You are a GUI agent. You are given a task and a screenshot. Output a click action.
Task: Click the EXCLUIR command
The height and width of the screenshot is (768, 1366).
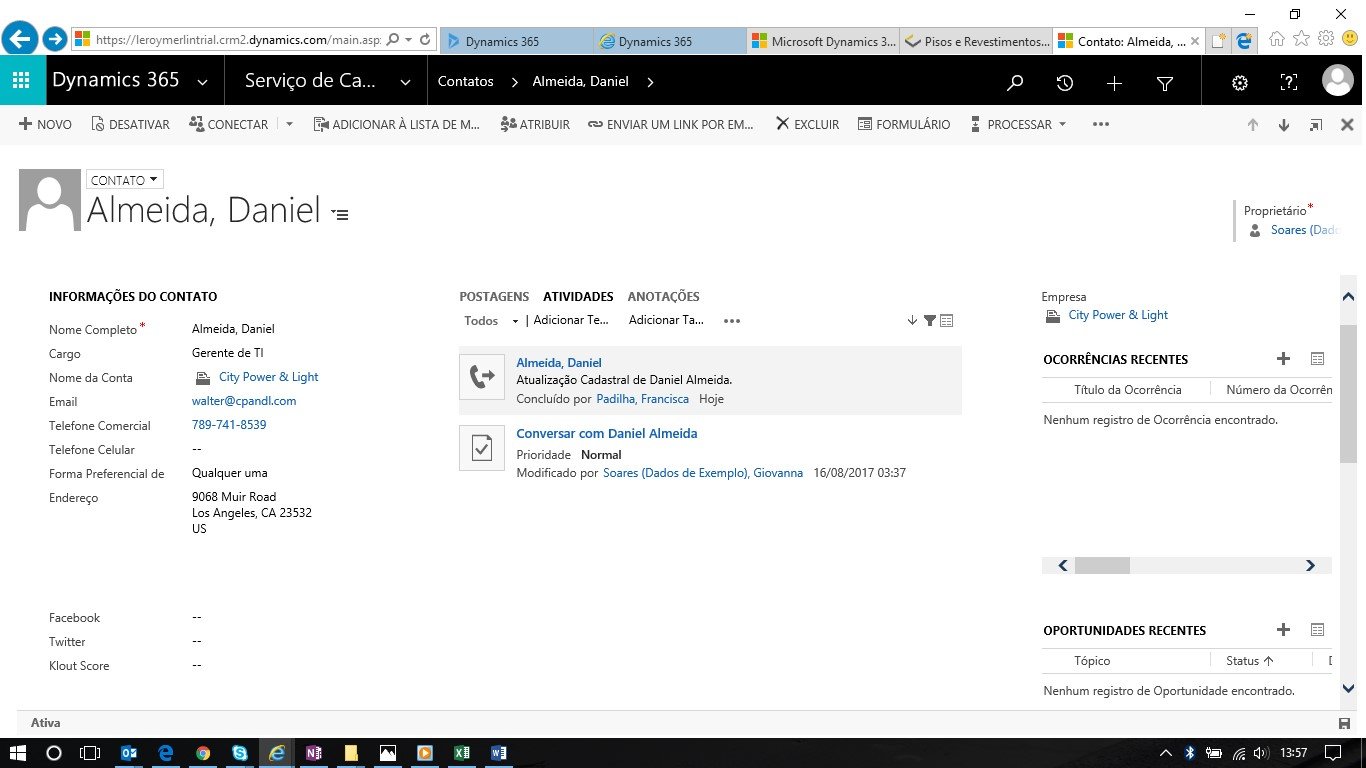(807, 125)
